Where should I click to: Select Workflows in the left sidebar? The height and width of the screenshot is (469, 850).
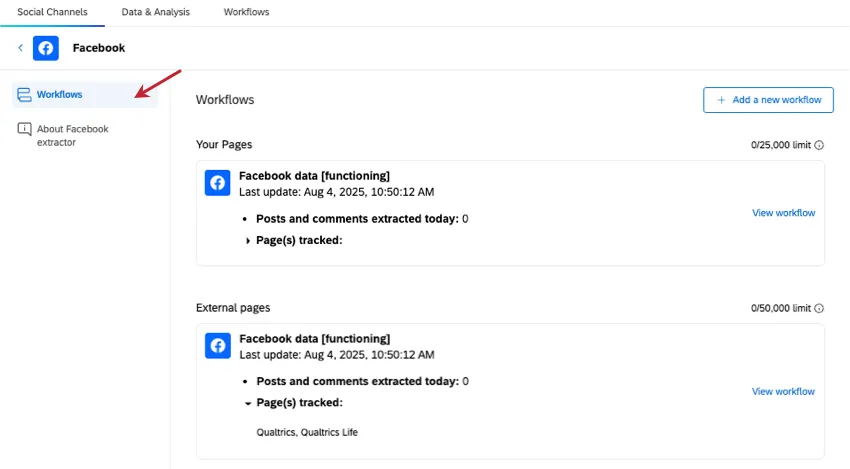[x=60, y=95]
